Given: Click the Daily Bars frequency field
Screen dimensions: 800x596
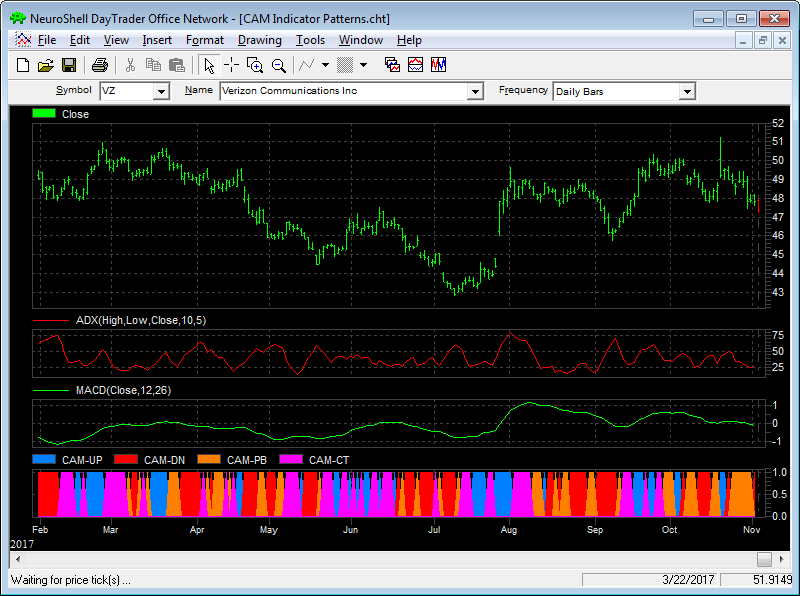Looking at the screenshot, I should pos(616,92).
